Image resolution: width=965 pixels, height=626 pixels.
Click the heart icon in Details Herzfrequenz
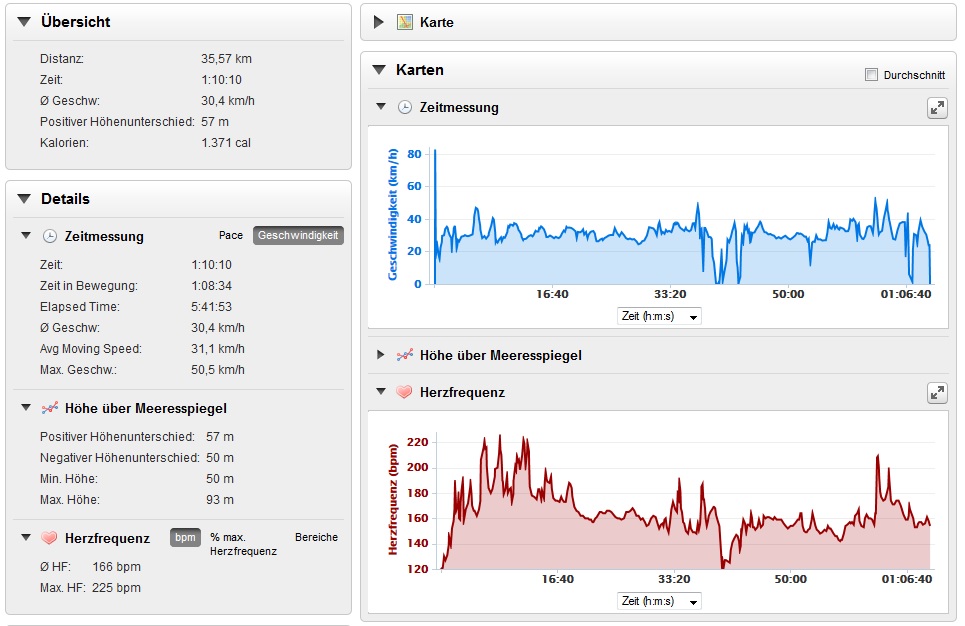point(50,538)
